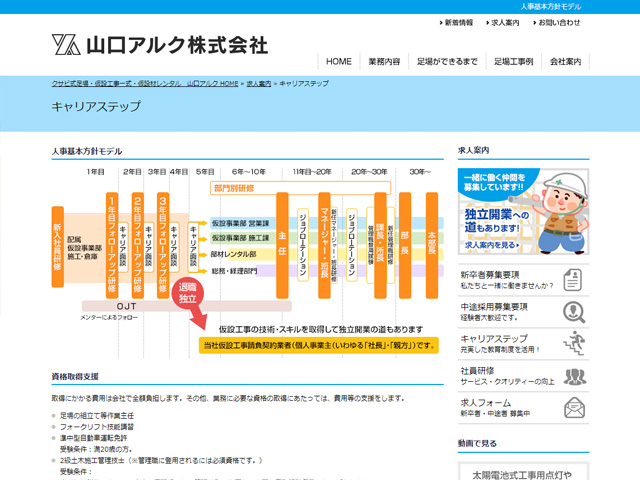Click the recruiting banner with helmeted worker
This screenshot has width=640, height=480.
(x=523, y=211)
